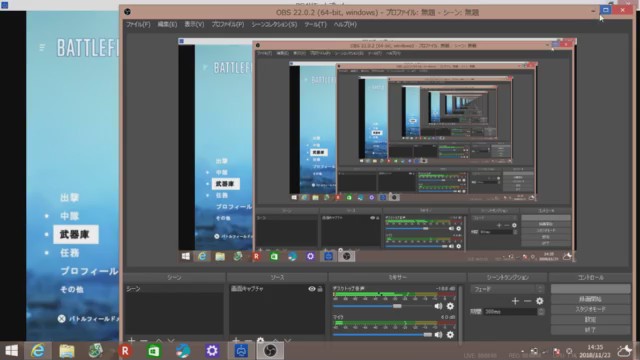Add a scene transition with plus icon
The height and width of the screenshot is (360, 640).
coord(515,301)
